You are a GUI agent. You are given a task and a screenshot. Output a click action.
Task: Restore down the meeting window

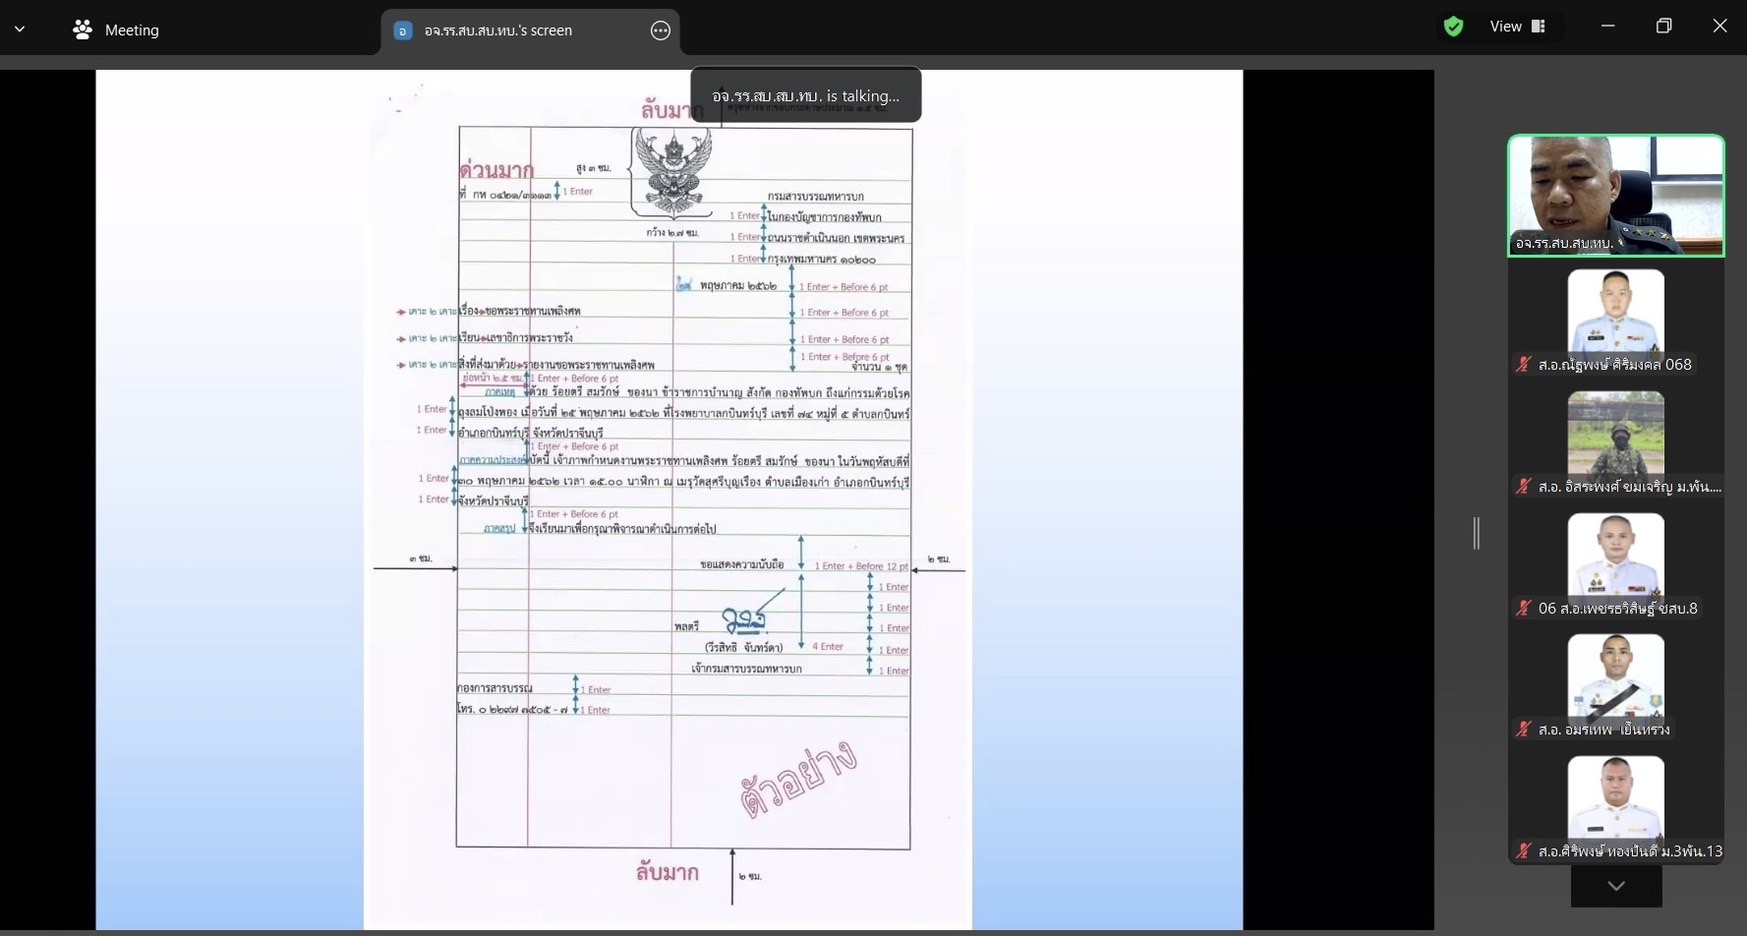1663,27
